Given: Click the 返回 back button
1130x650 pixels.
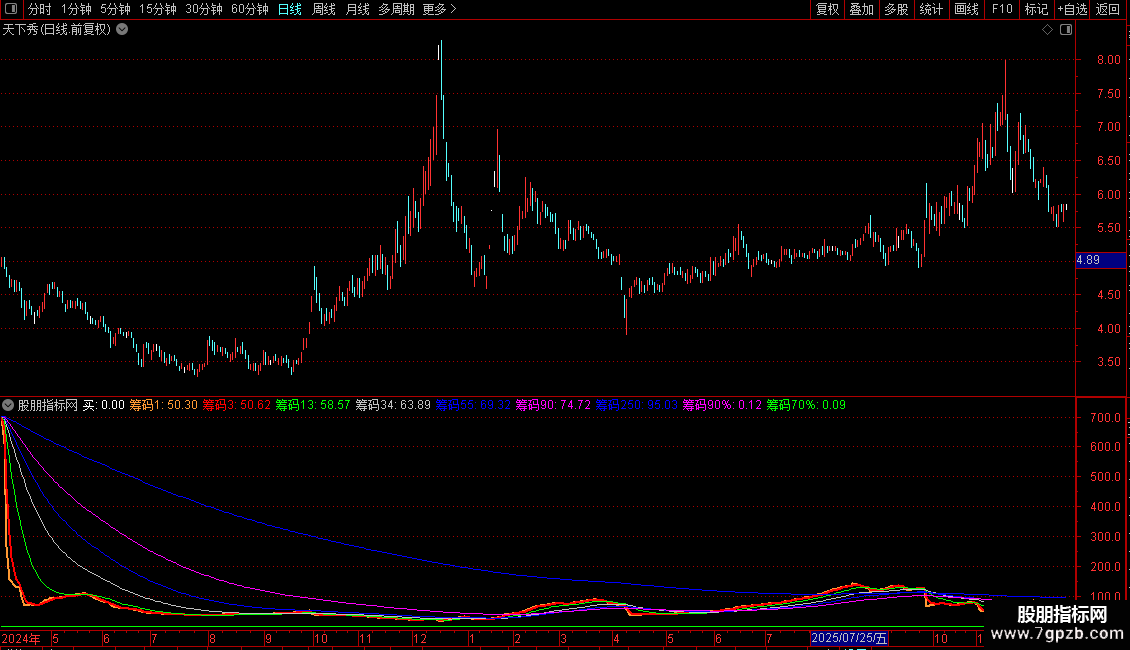Looking at the screenshot, I should (1108, 9).
